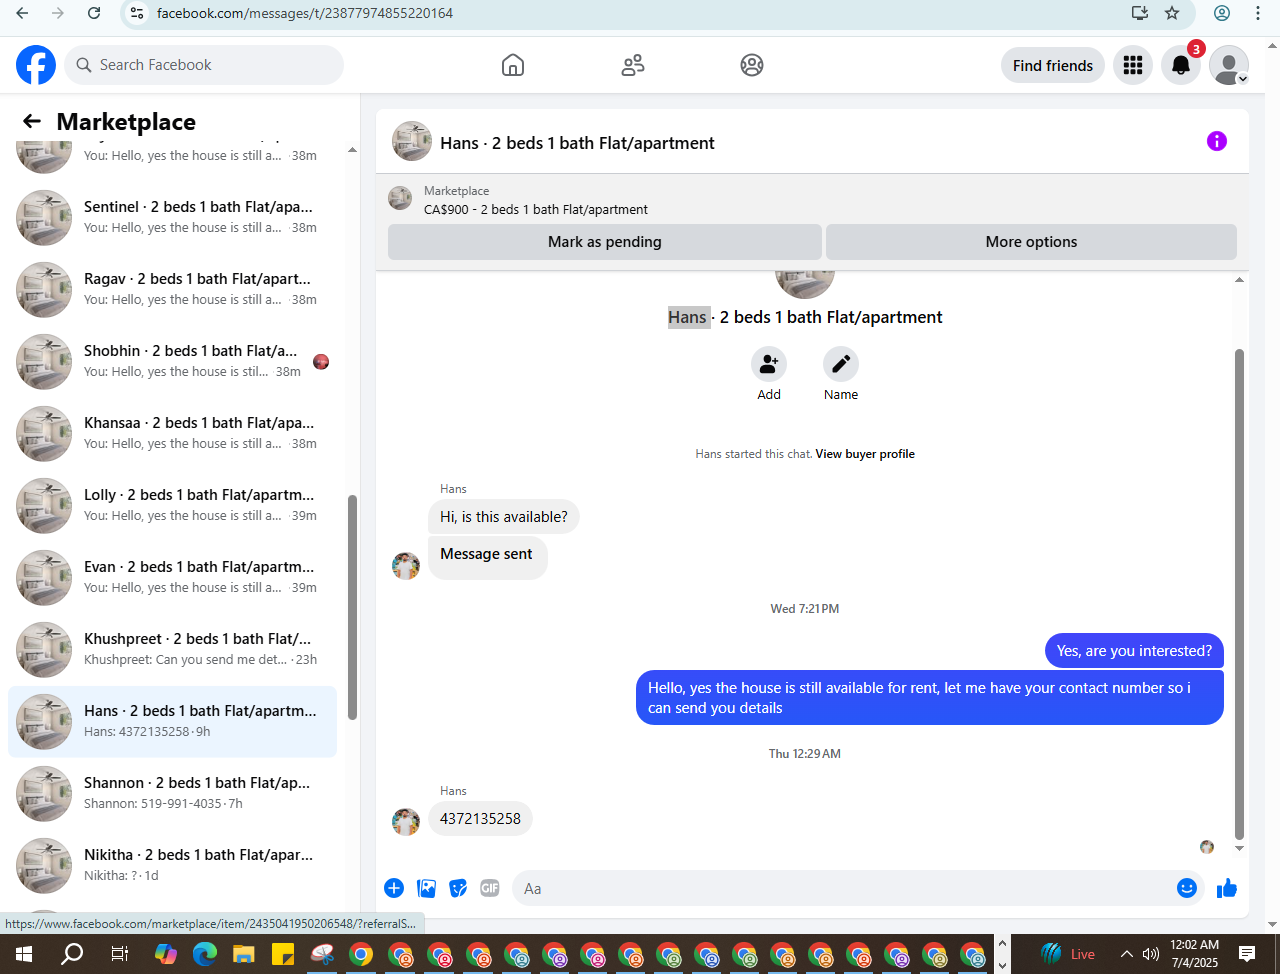Open the Facebook logo home link
This screenshot has width=1280, height=974.
36,65
